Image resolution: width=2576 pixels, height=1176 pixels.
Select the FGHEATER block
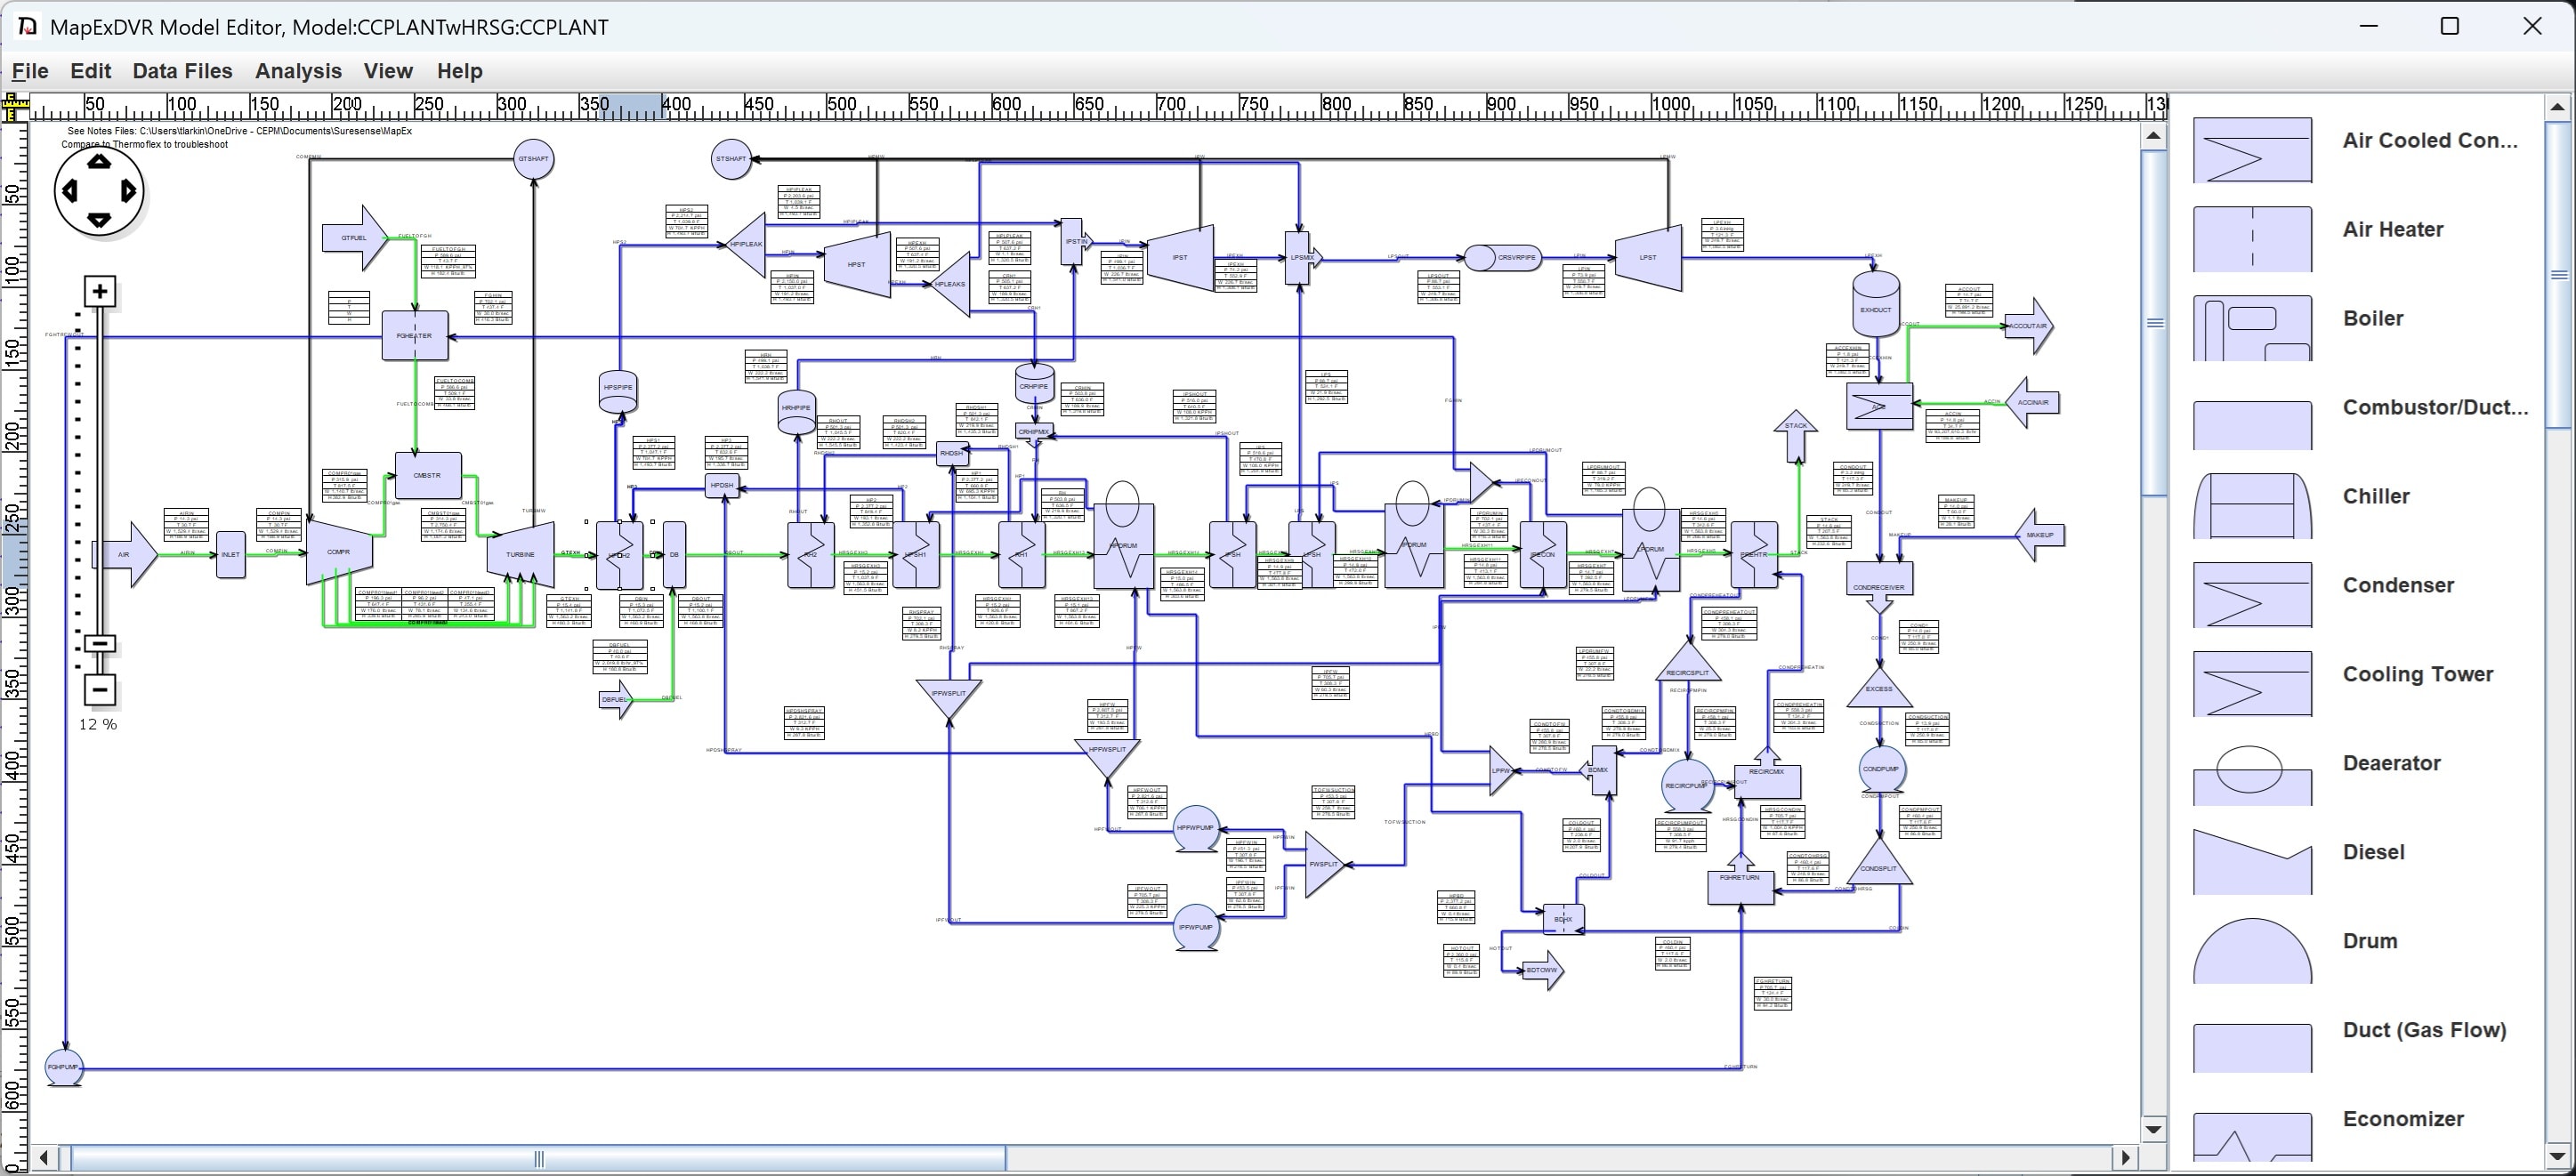point(414,336)
